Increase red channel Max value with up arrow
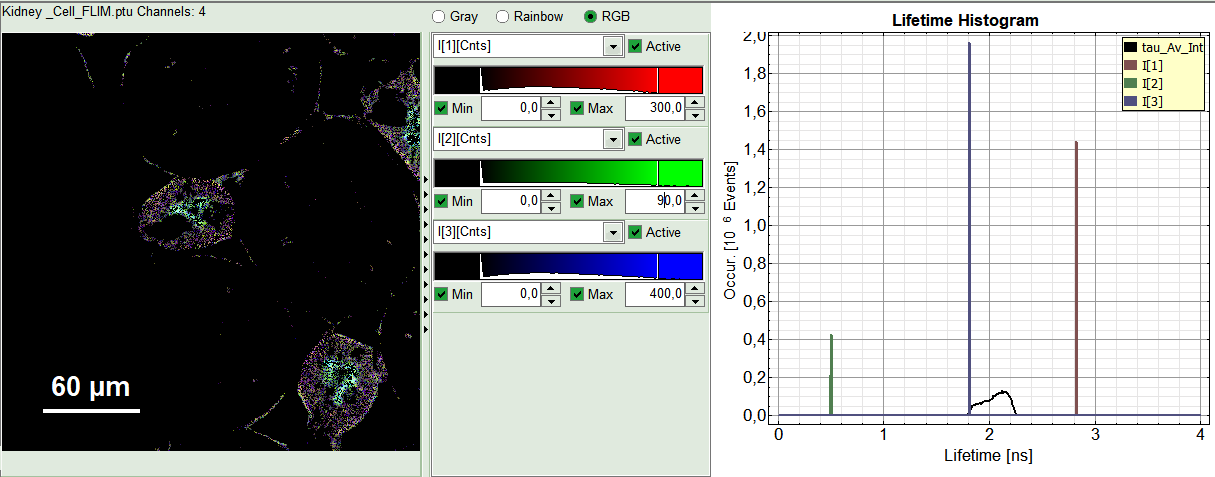The image size is (1215, 477). pos(694,103)
